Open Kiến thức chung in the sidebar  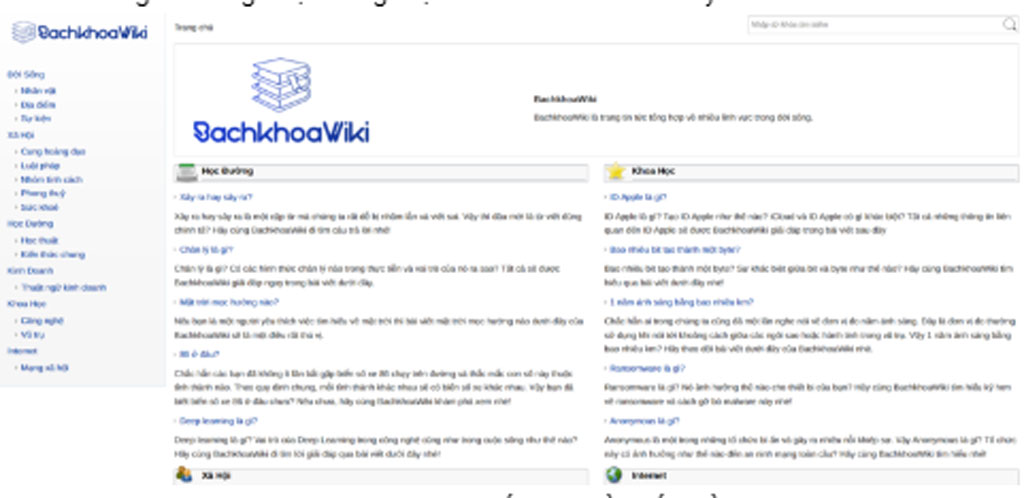click(x=53, y=255)
